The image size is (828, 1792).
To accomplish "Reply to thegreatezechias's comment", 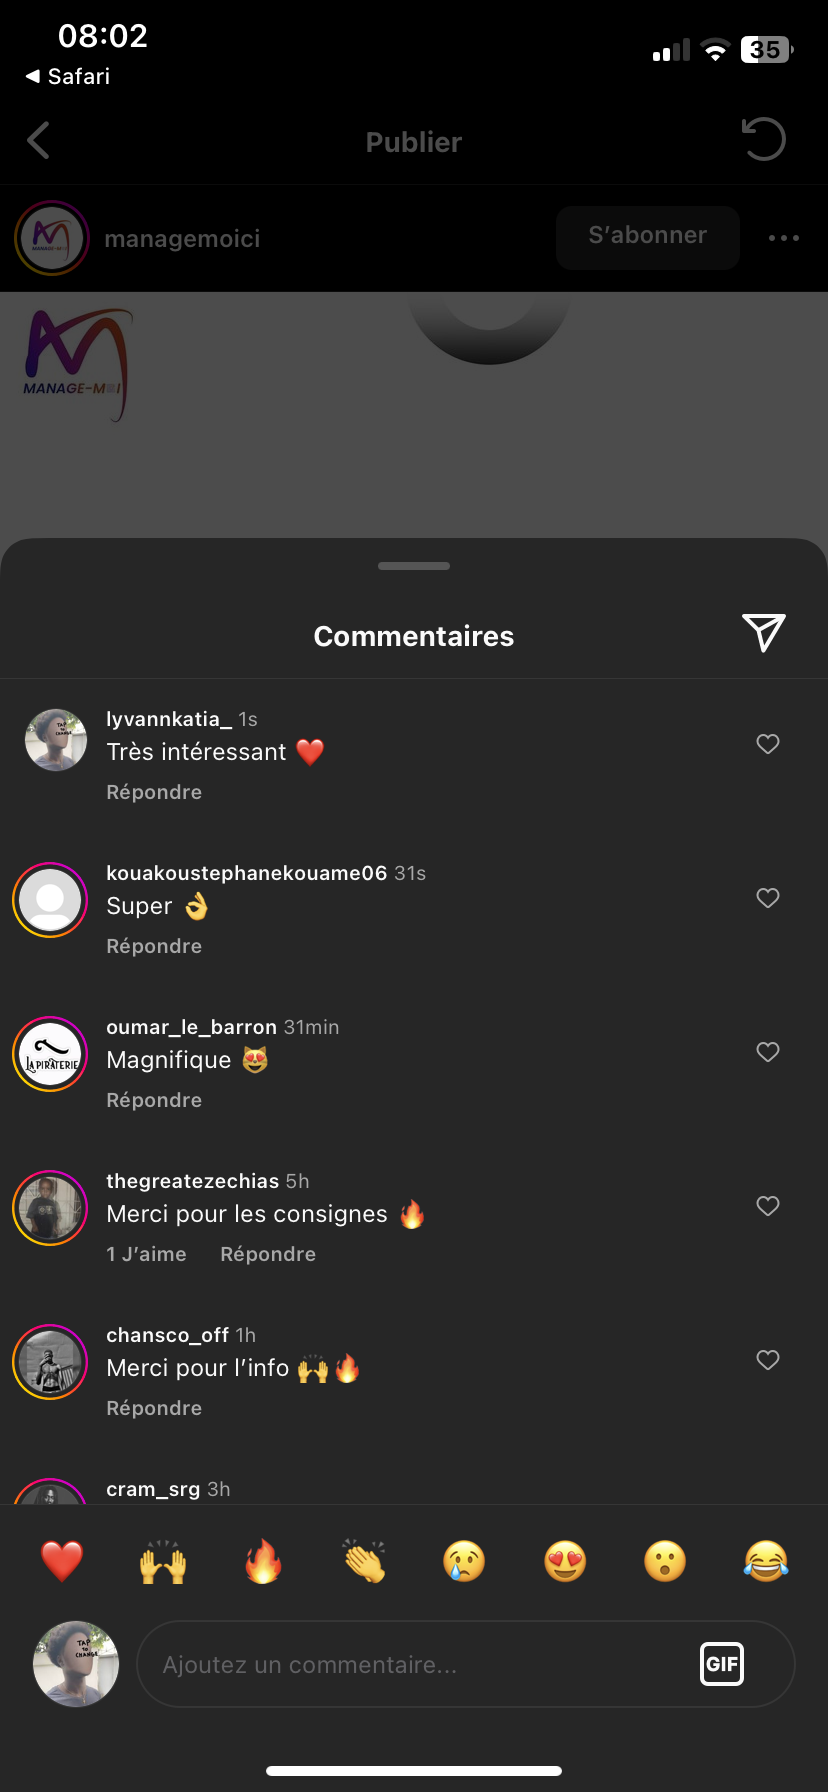I will [x=268, y=1254].
